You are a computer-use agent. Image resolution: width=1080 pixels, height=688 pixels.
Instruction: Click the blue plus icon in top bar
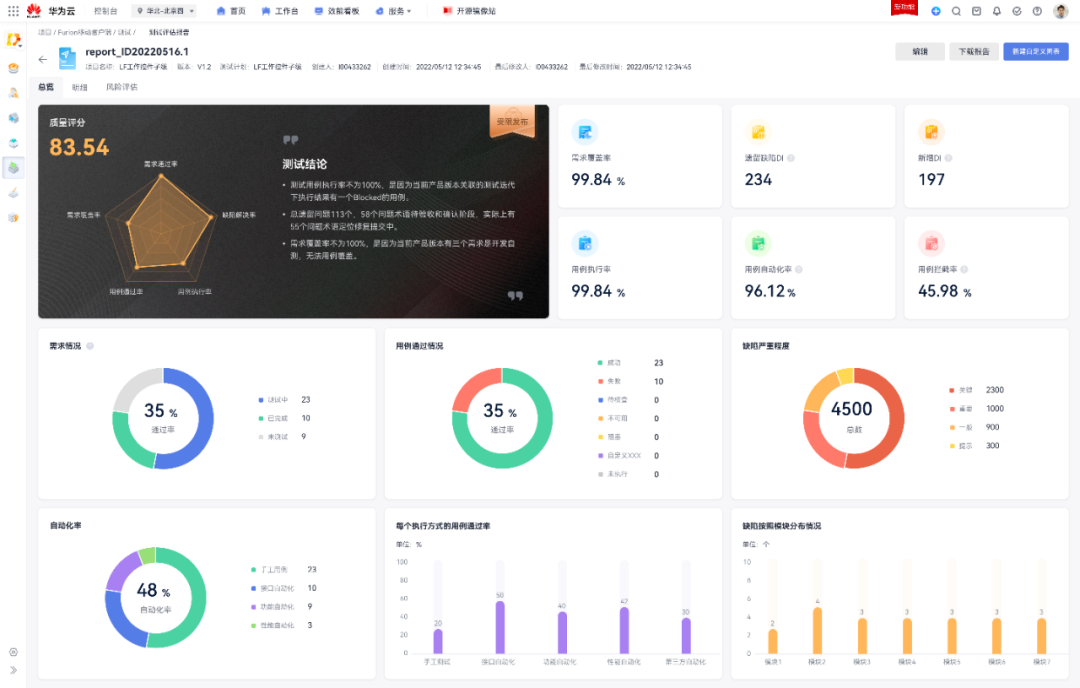tap(935, 11)
